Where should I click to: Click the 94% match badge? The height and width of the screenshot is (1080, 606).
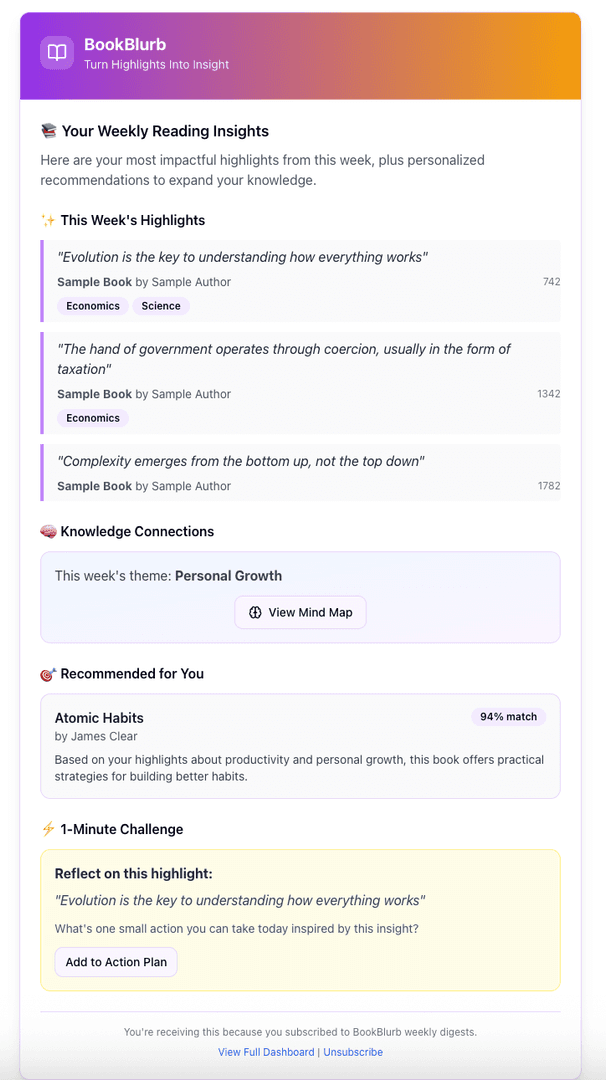point(508,716)
